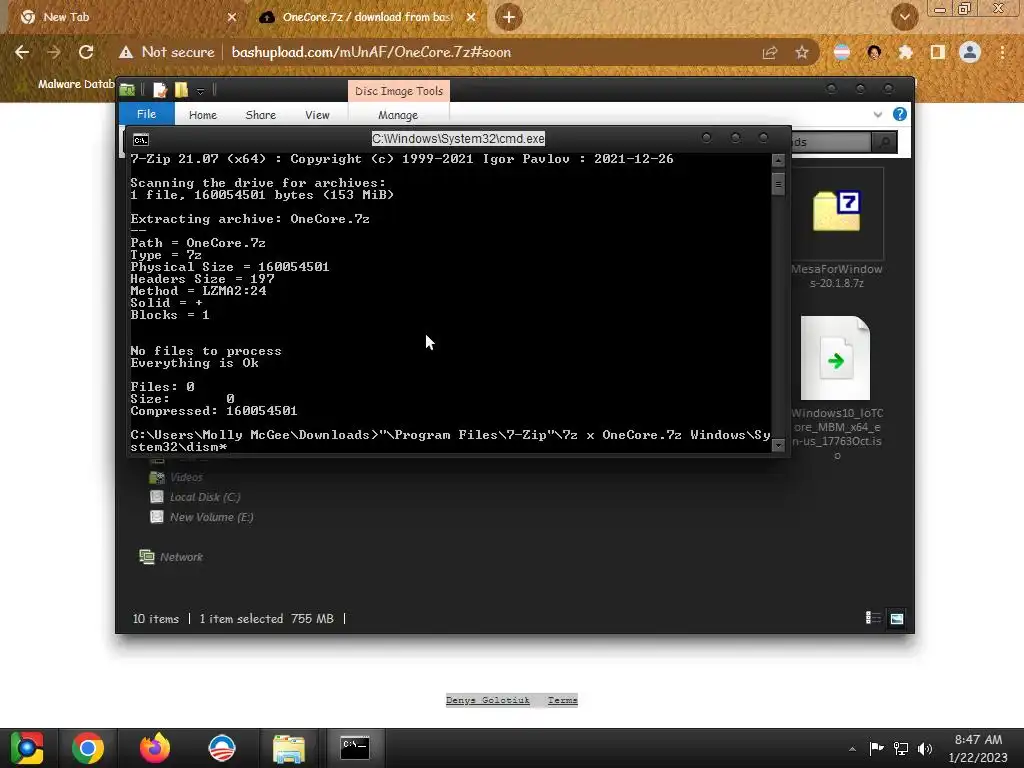
Task: Click Explorer quick access new folder icon
Action: (x=181, y=90)
